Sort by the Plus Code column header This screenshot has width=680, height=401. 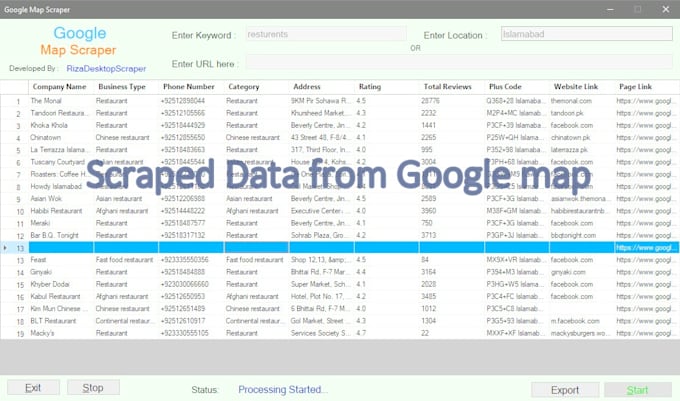click(x=517, y=87)
